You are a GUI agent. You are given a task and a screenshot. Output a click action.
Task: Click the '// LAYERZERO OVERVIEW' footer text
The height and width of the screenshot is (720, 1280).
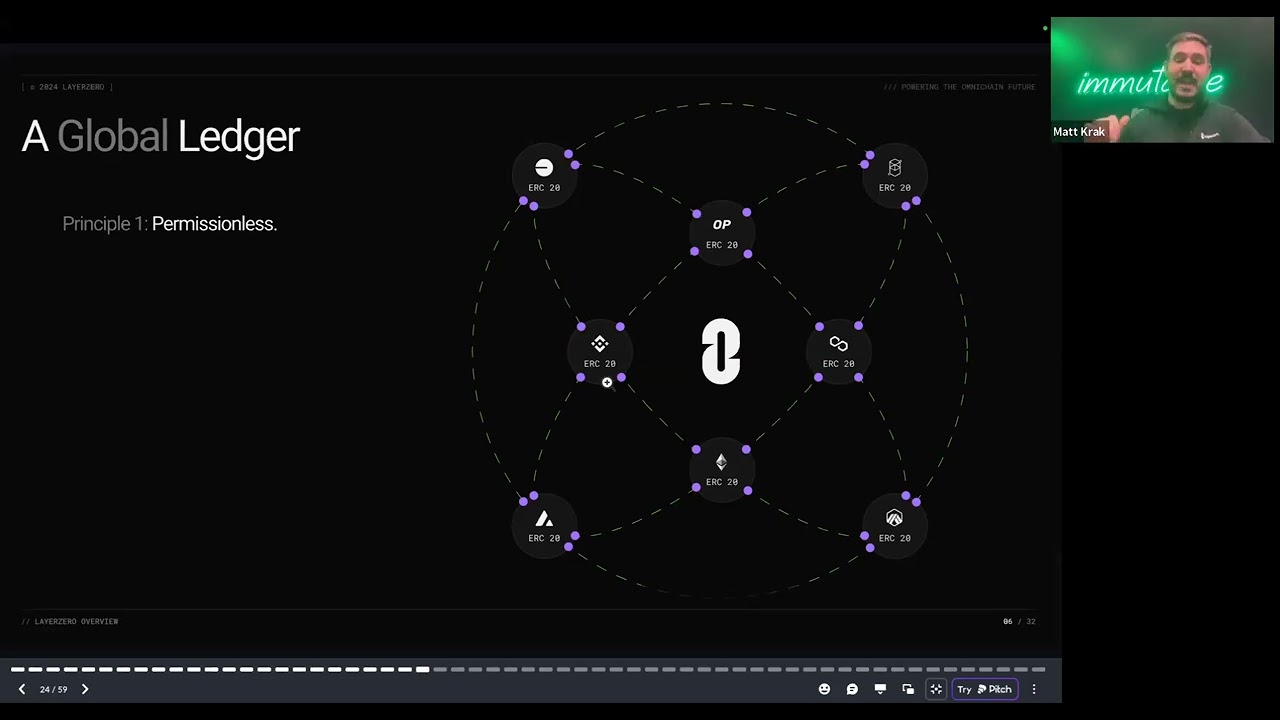point(70,622)
